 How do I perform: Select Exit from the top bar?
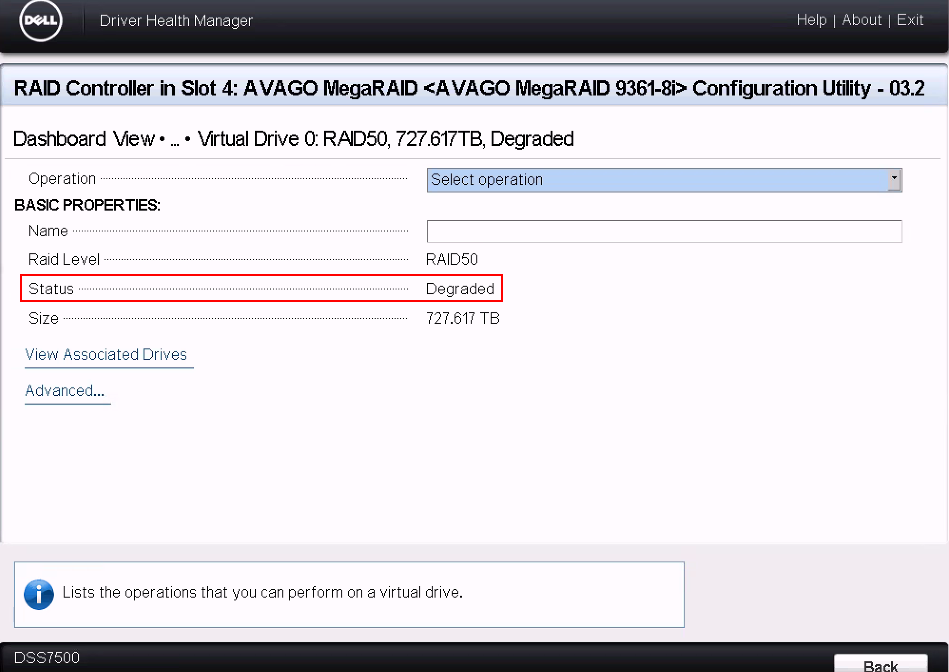tap(909, 20)
